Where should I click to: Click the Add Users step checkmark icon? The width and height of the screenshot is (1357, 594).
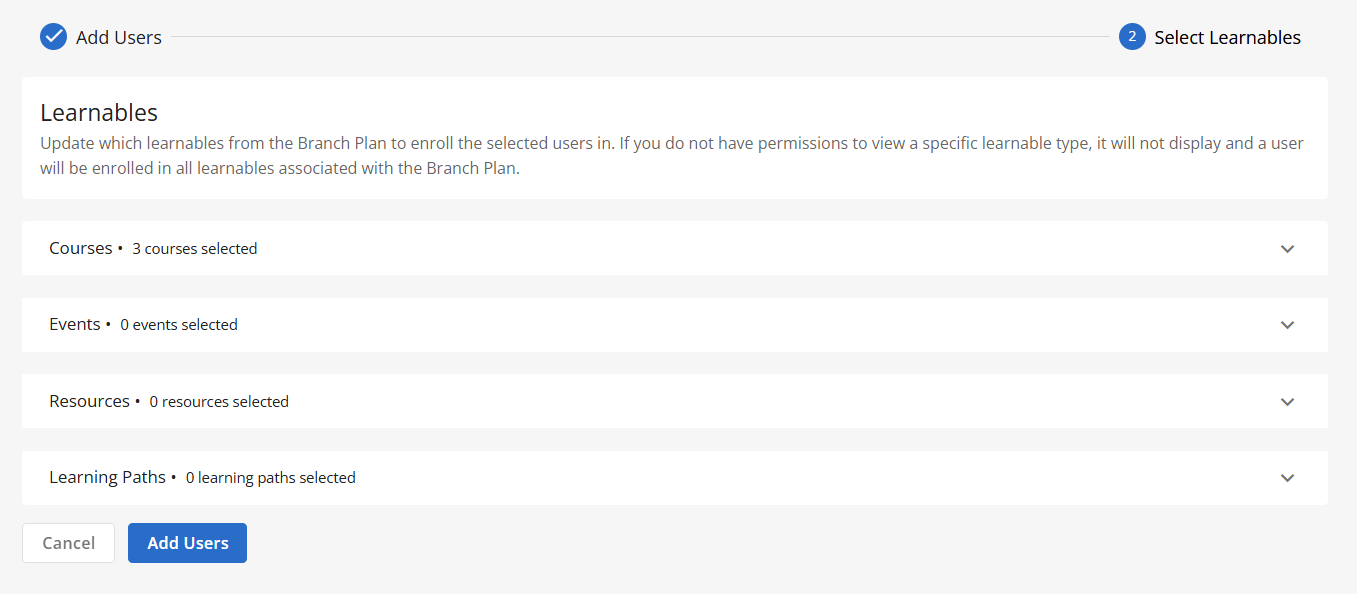pos(53,37)
